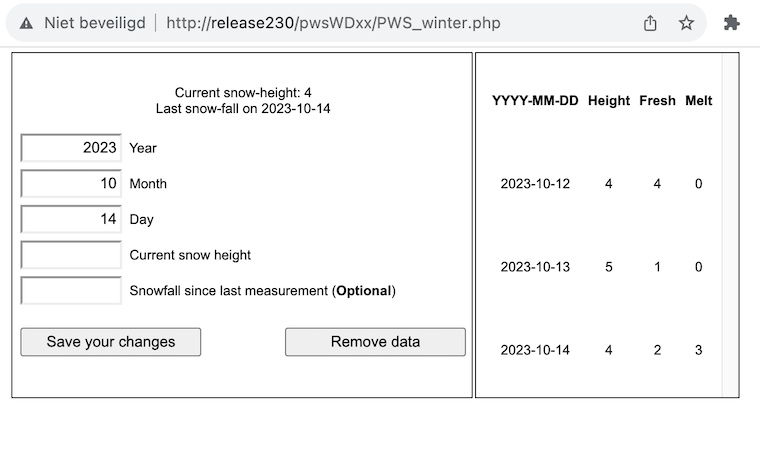Click the Save your changes button
760x456 pixels.
[x=111, y=342]
